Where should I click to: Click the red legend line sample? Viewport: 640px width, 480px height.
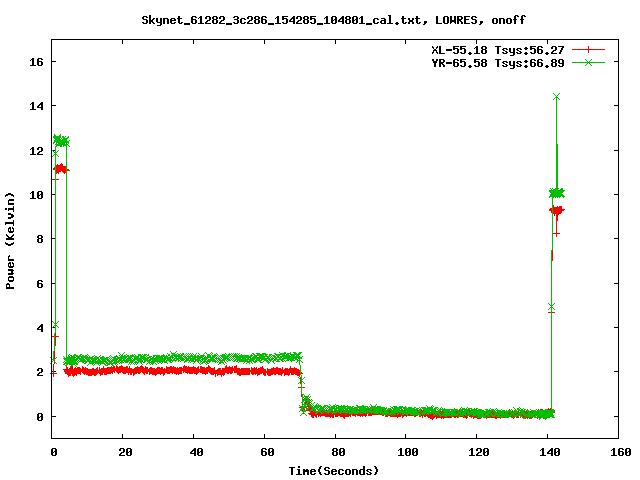[588, 50]
